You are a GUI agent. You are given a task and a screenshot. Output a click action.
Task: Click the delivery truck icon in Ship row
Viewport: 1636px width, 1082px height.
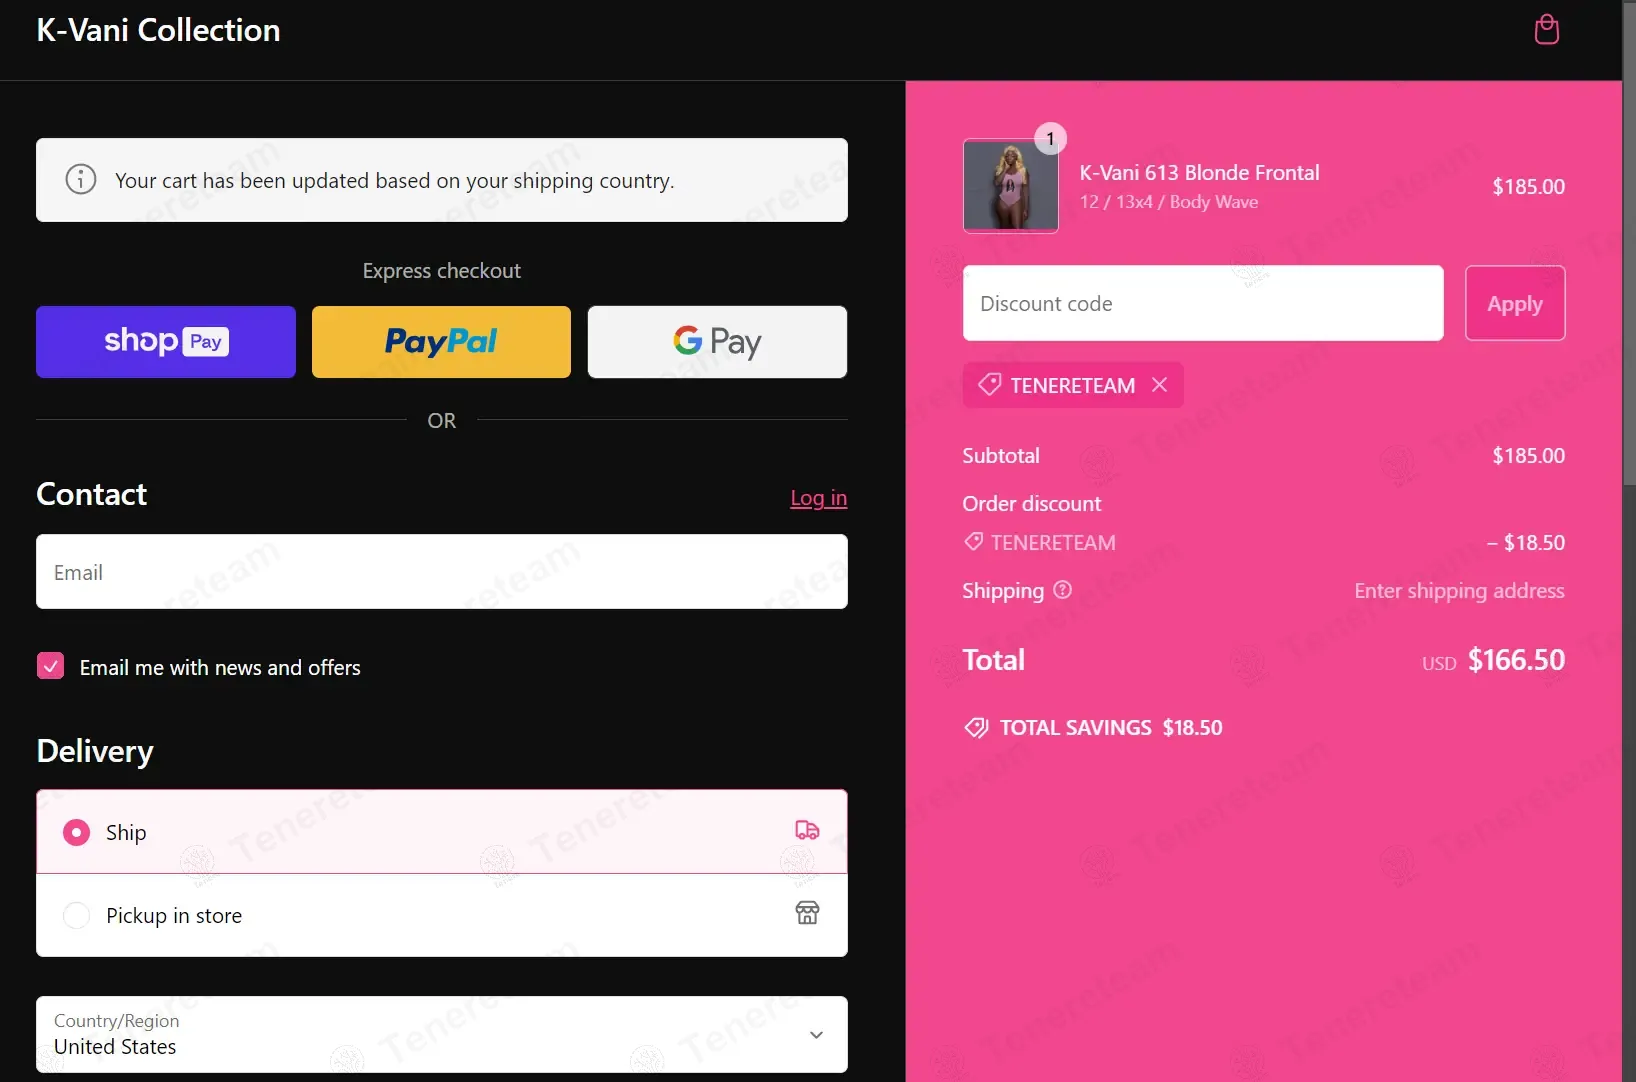(x=807, y=830)
